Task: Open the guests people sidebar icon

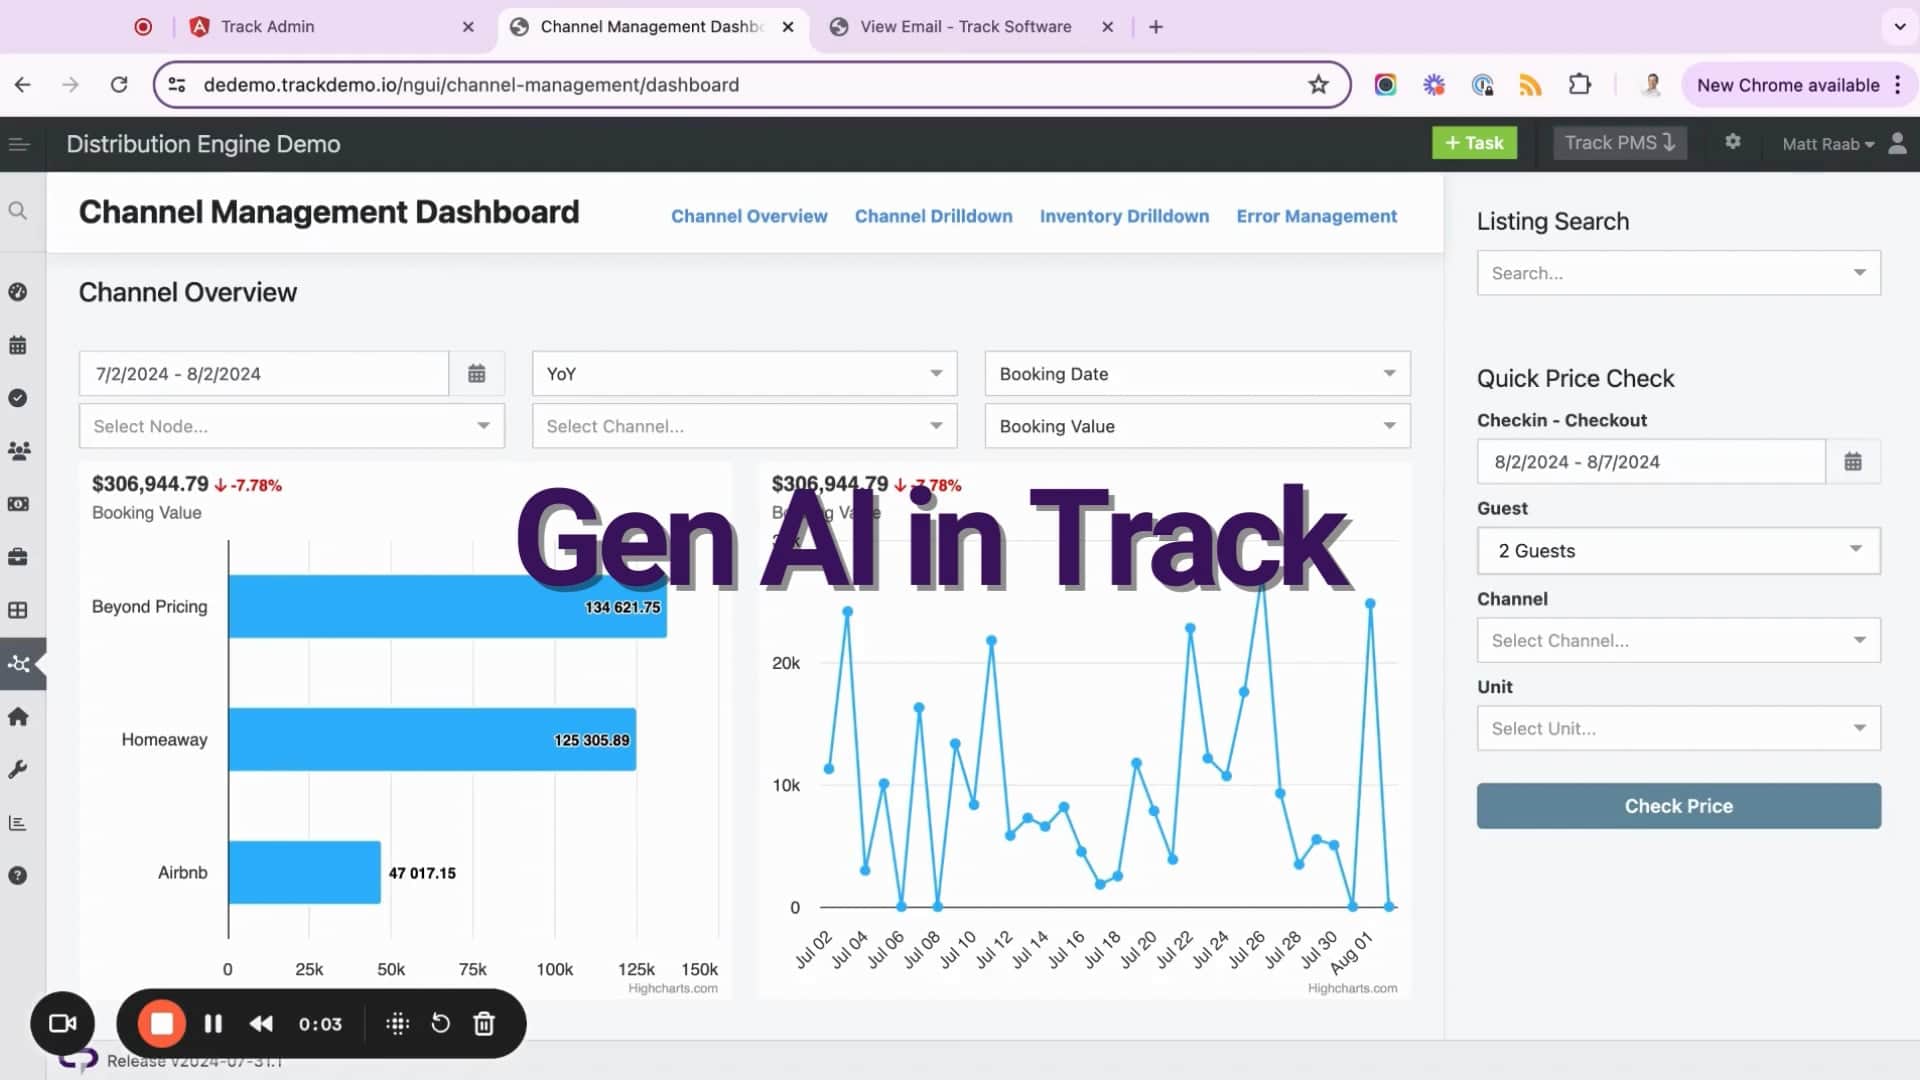Action: click(x=18, y=451)
